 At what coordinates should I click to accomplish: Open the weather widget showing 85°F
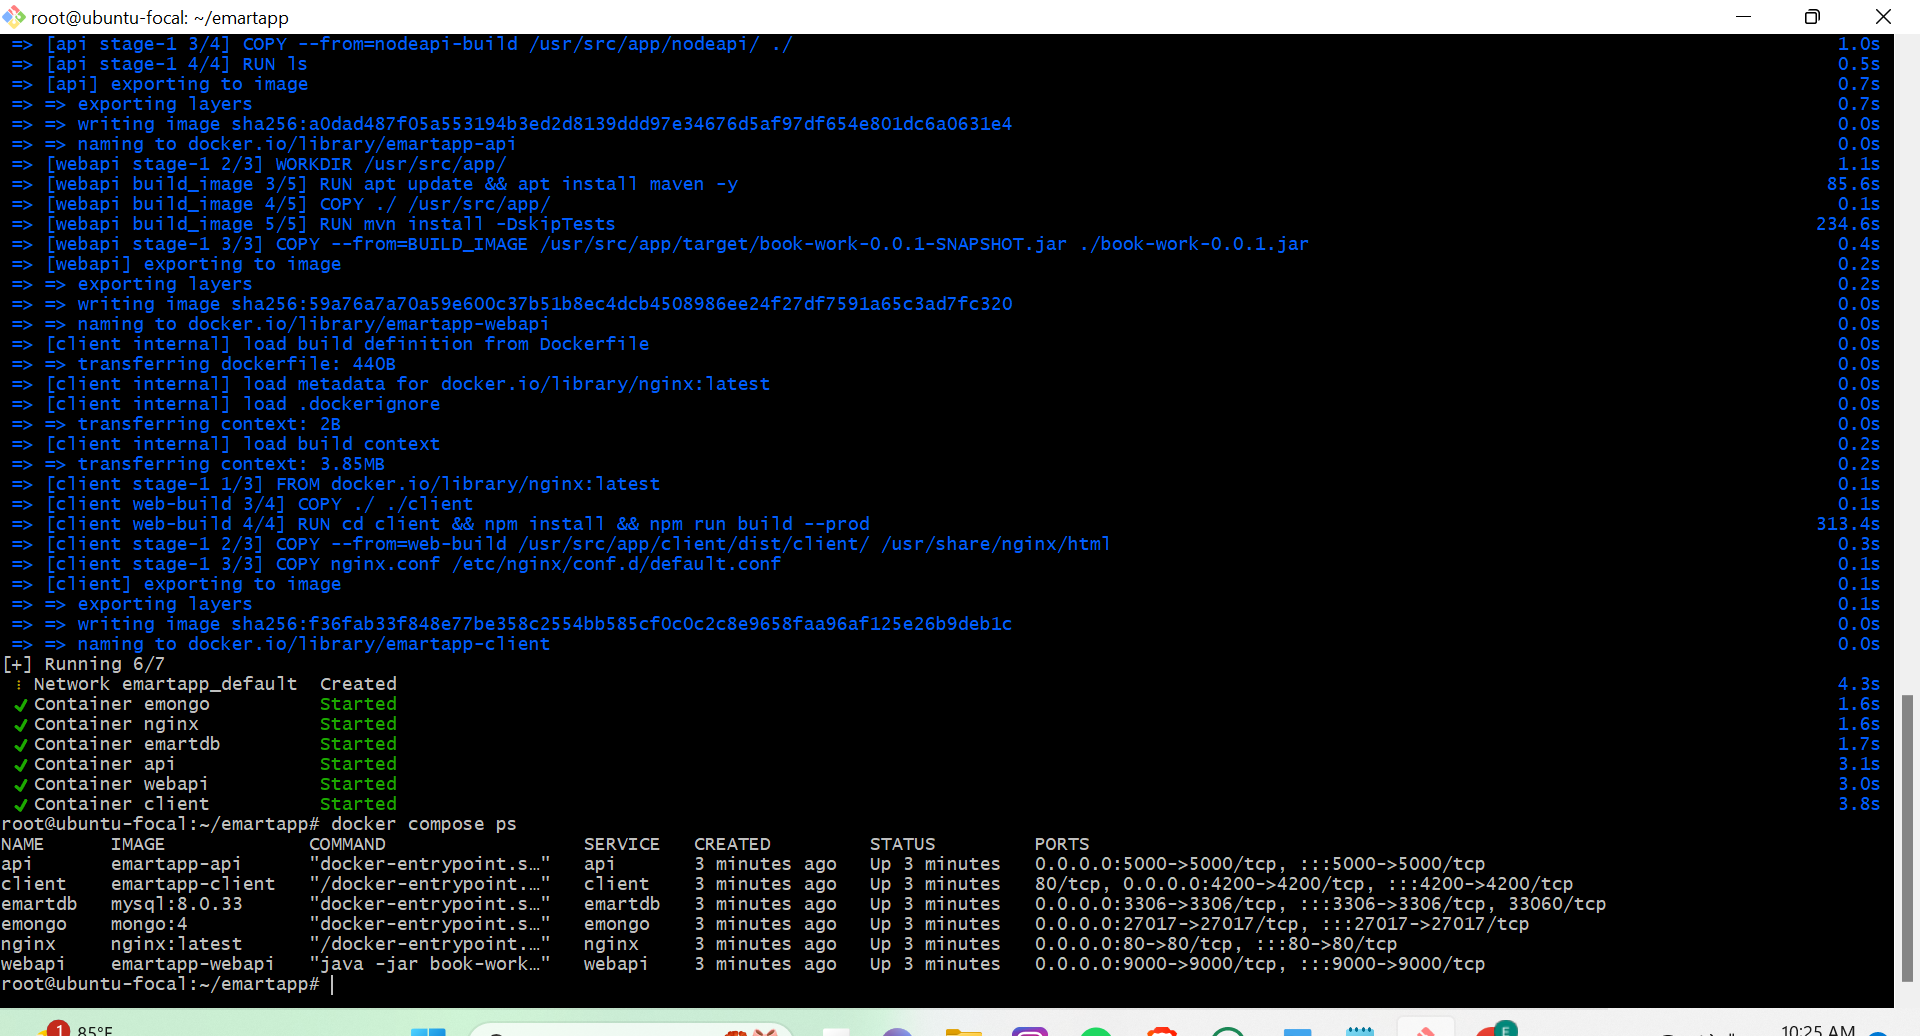click(78, 1029)
